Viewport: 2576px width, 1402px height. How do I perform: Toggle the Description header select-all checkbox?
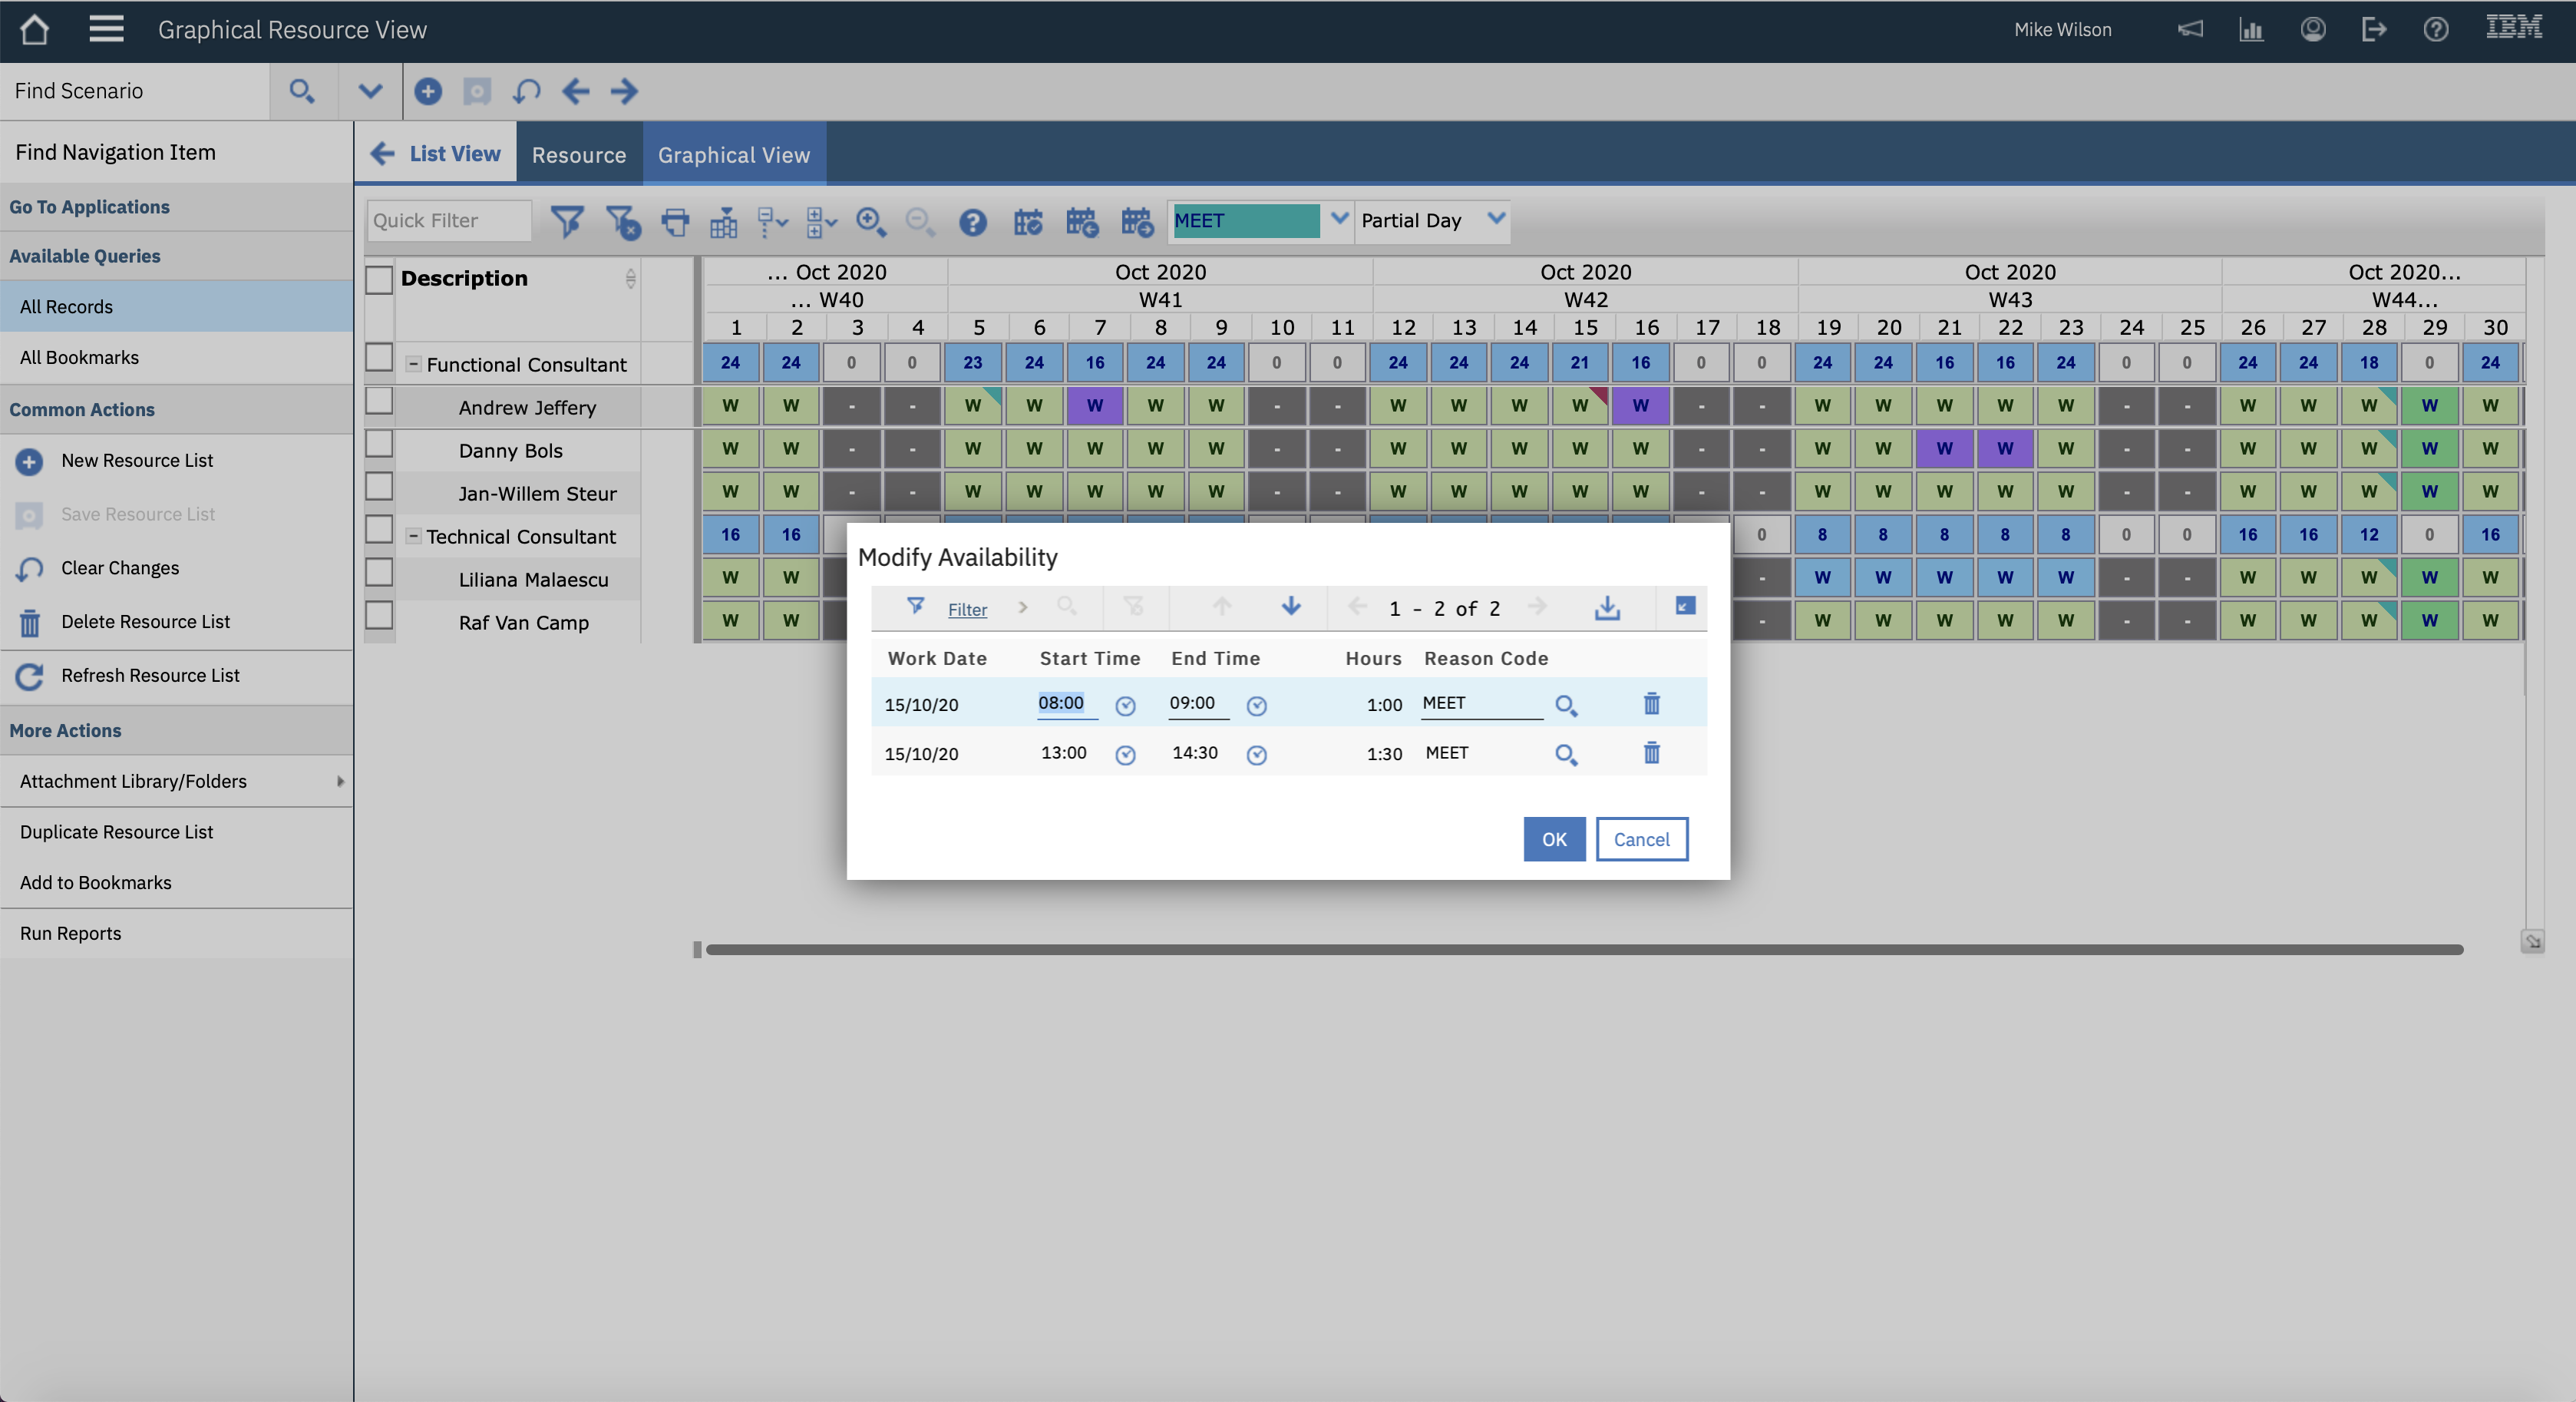379,279
